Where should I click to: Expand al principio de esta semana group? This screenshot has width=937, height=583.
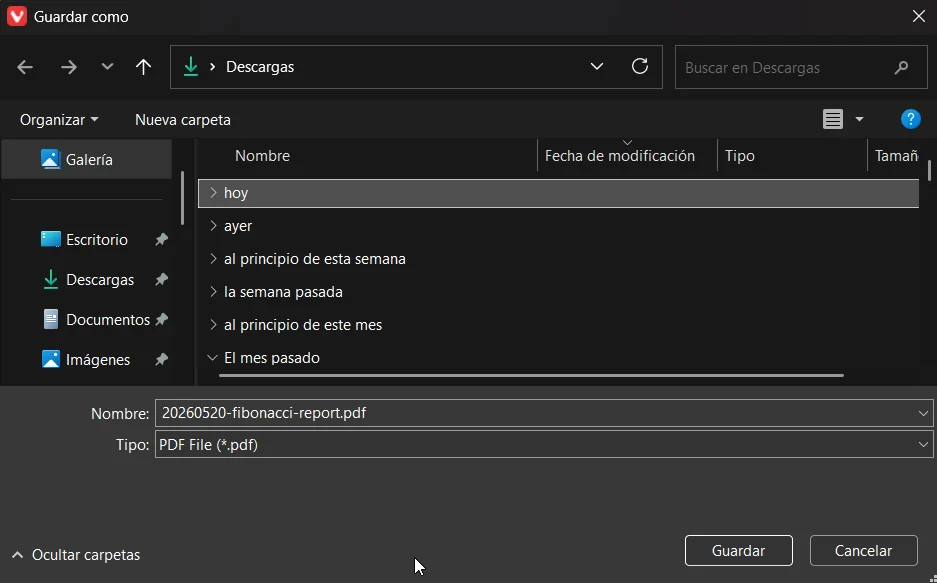(x=213, y=259)
